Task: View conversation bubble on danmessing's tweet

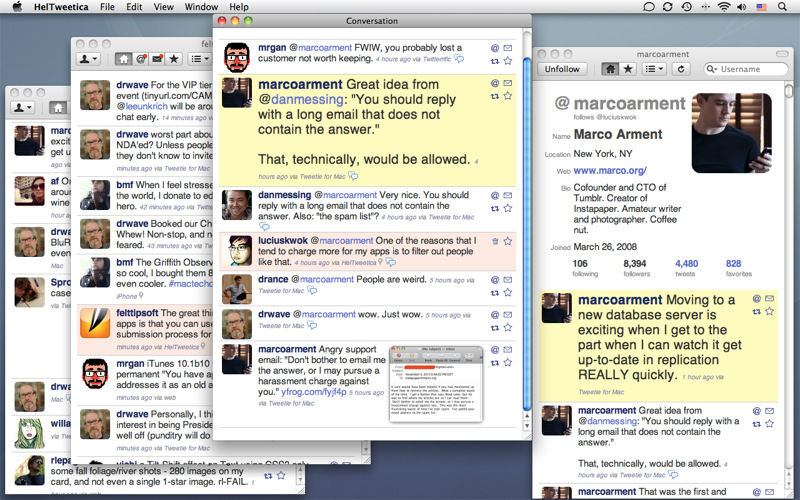Action: tap(264, 226)
